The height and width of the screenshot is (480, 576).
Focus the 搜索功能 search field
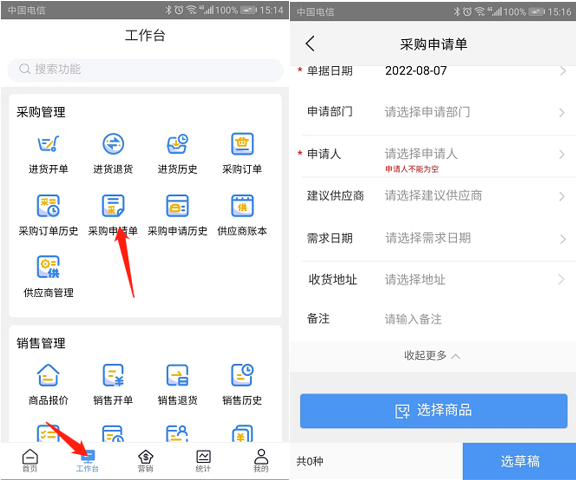145,69
